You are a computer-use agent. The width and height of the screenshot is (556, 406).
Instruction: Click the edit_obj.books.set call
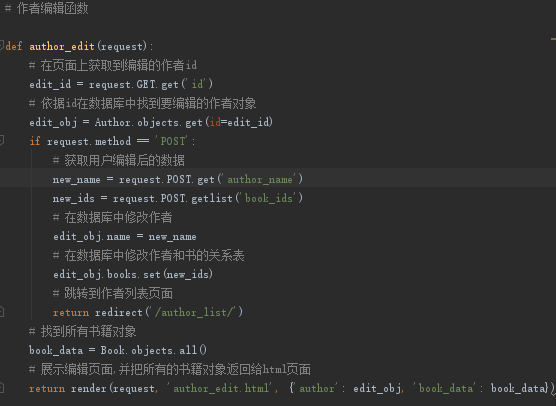pos(133,274)
